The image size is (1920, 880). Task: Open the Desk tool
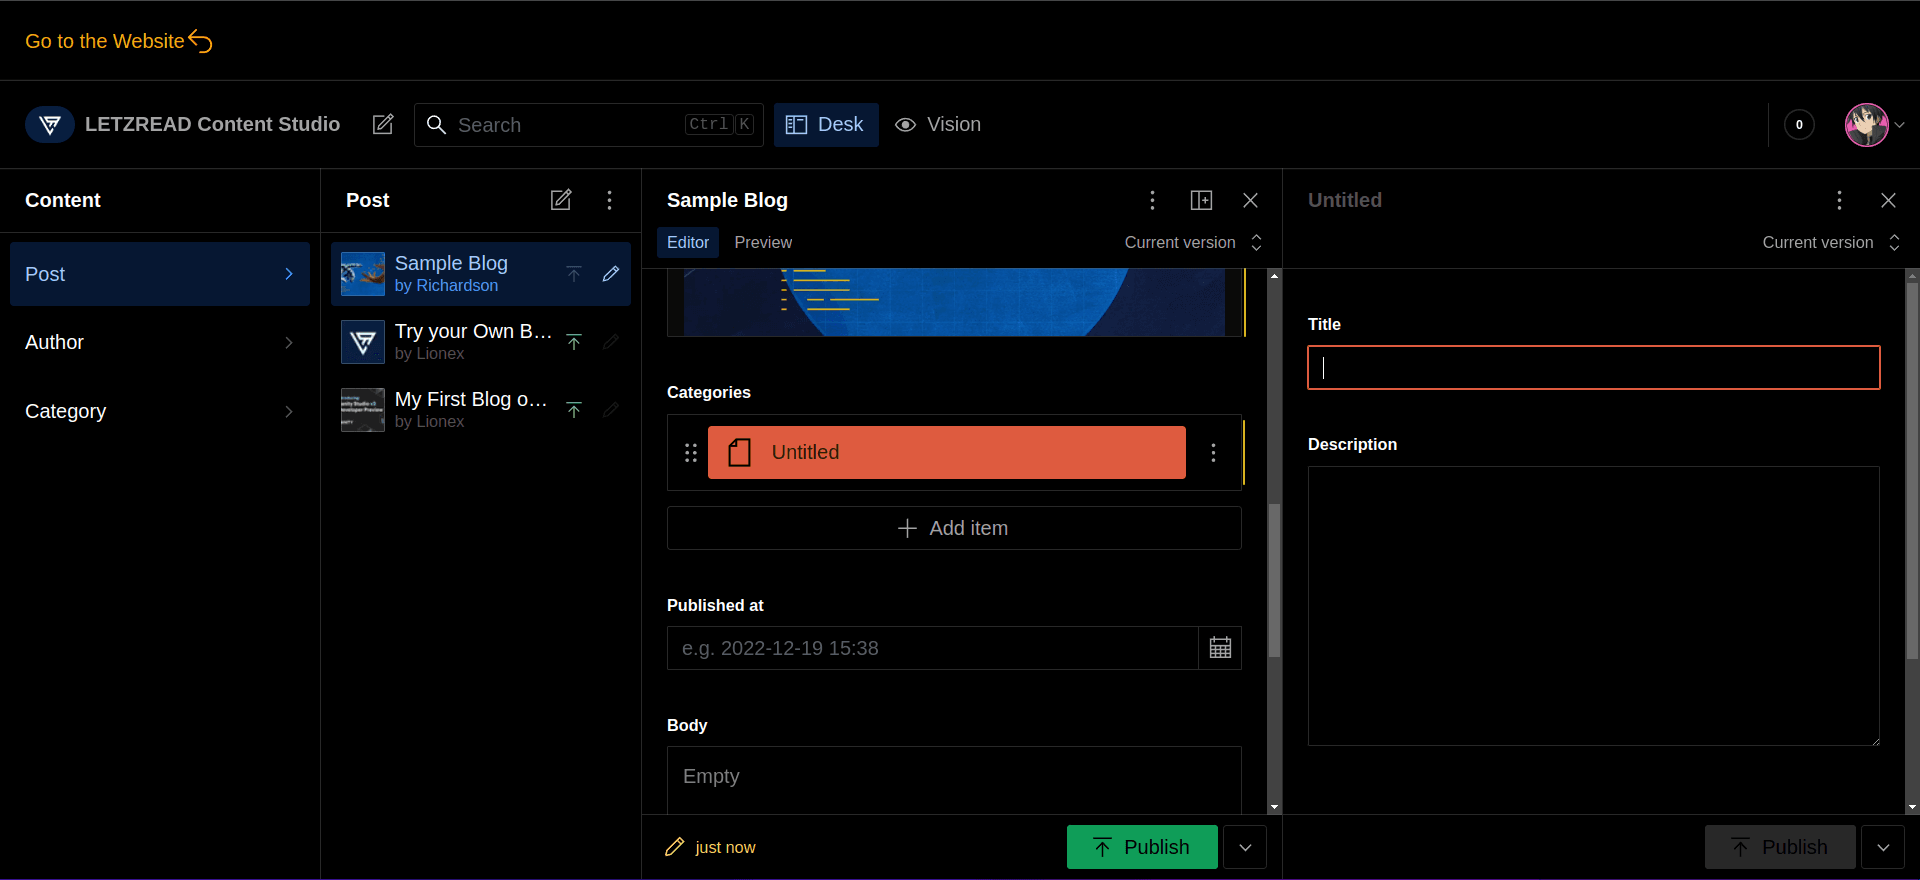pos(826,124)
